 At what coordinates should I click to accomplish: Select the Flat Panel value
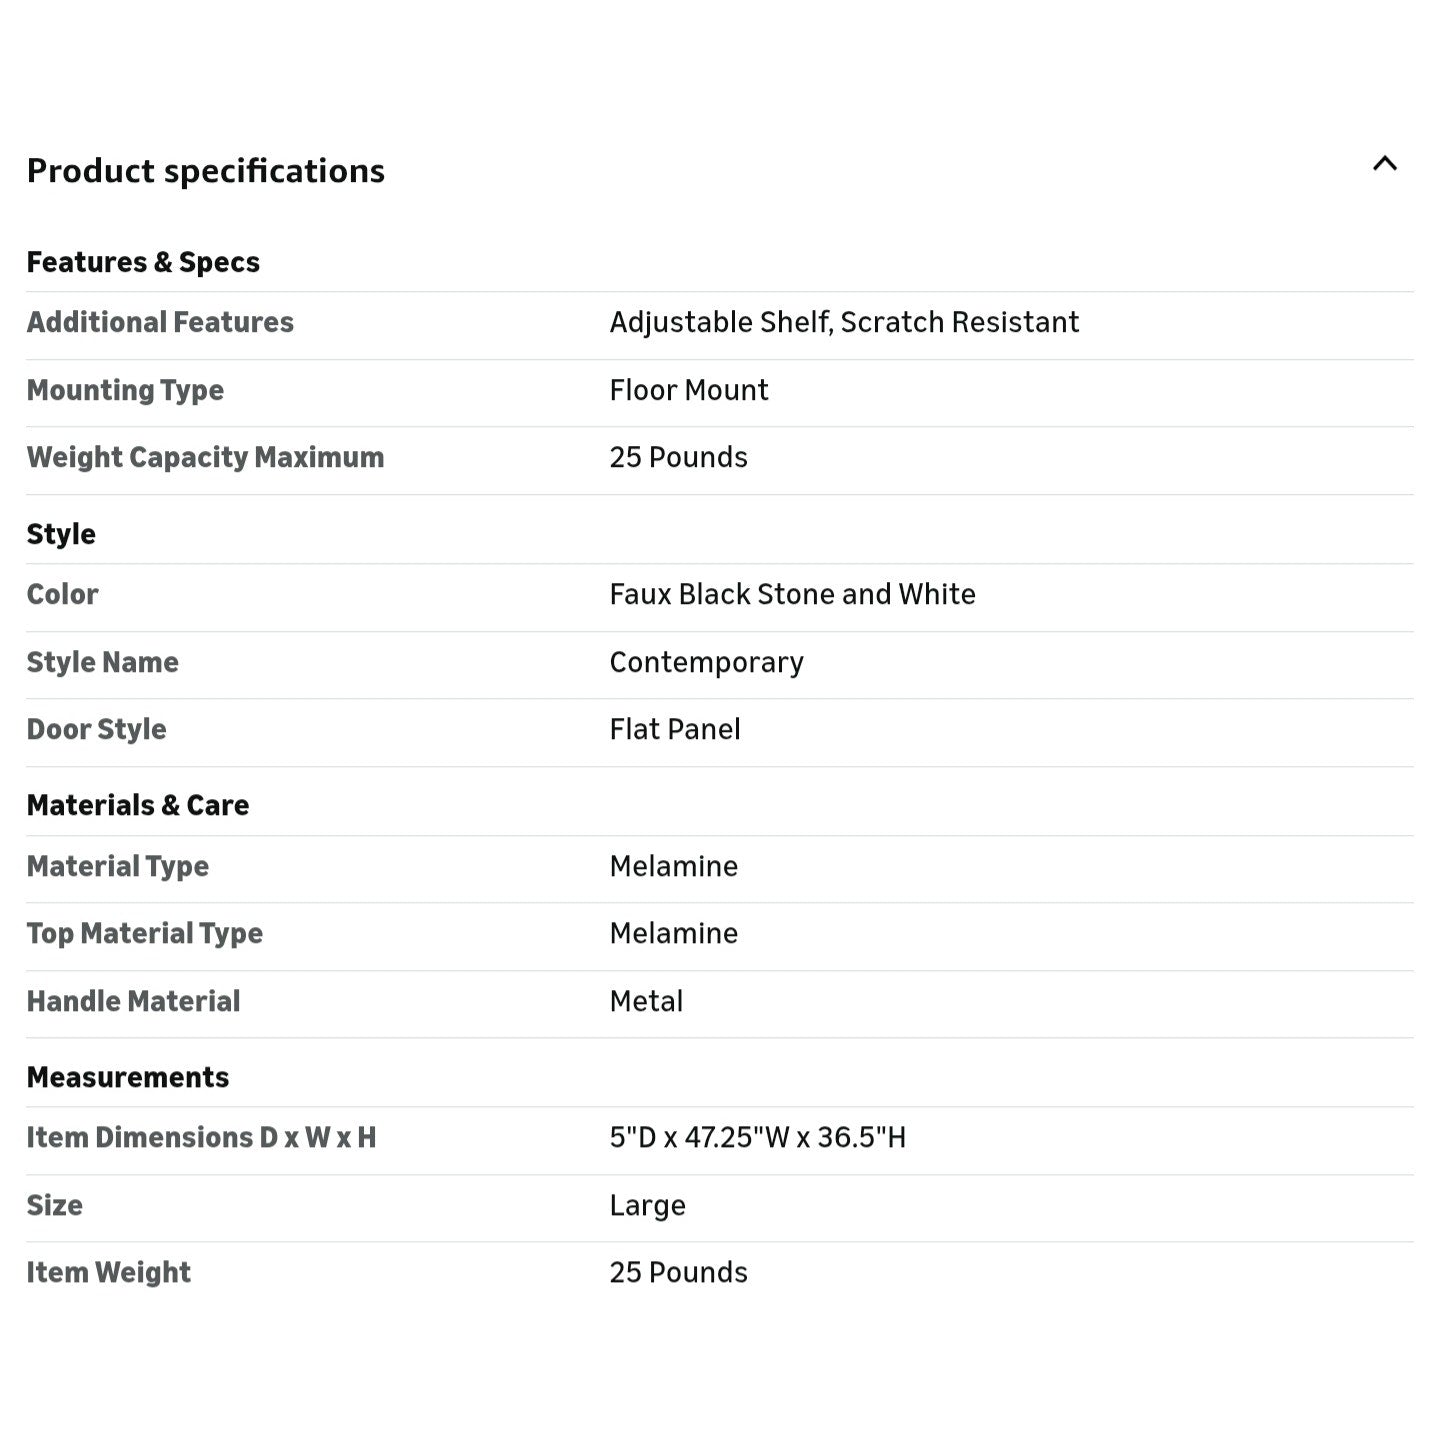(x=675, y=729)
